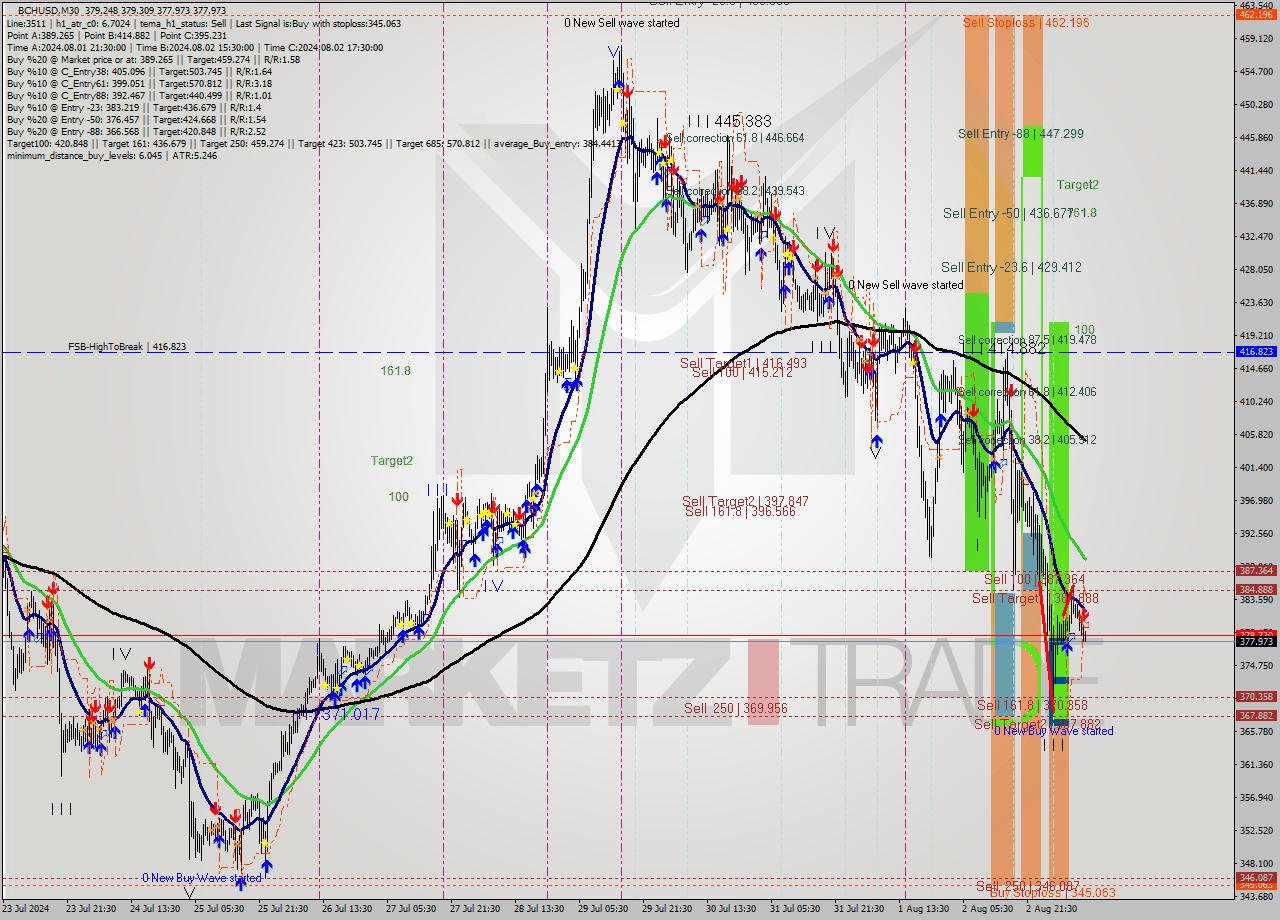Click the Buy %20 @ Entry -50 line
The height and width of the screenshot is (920, 1280).
136,119
